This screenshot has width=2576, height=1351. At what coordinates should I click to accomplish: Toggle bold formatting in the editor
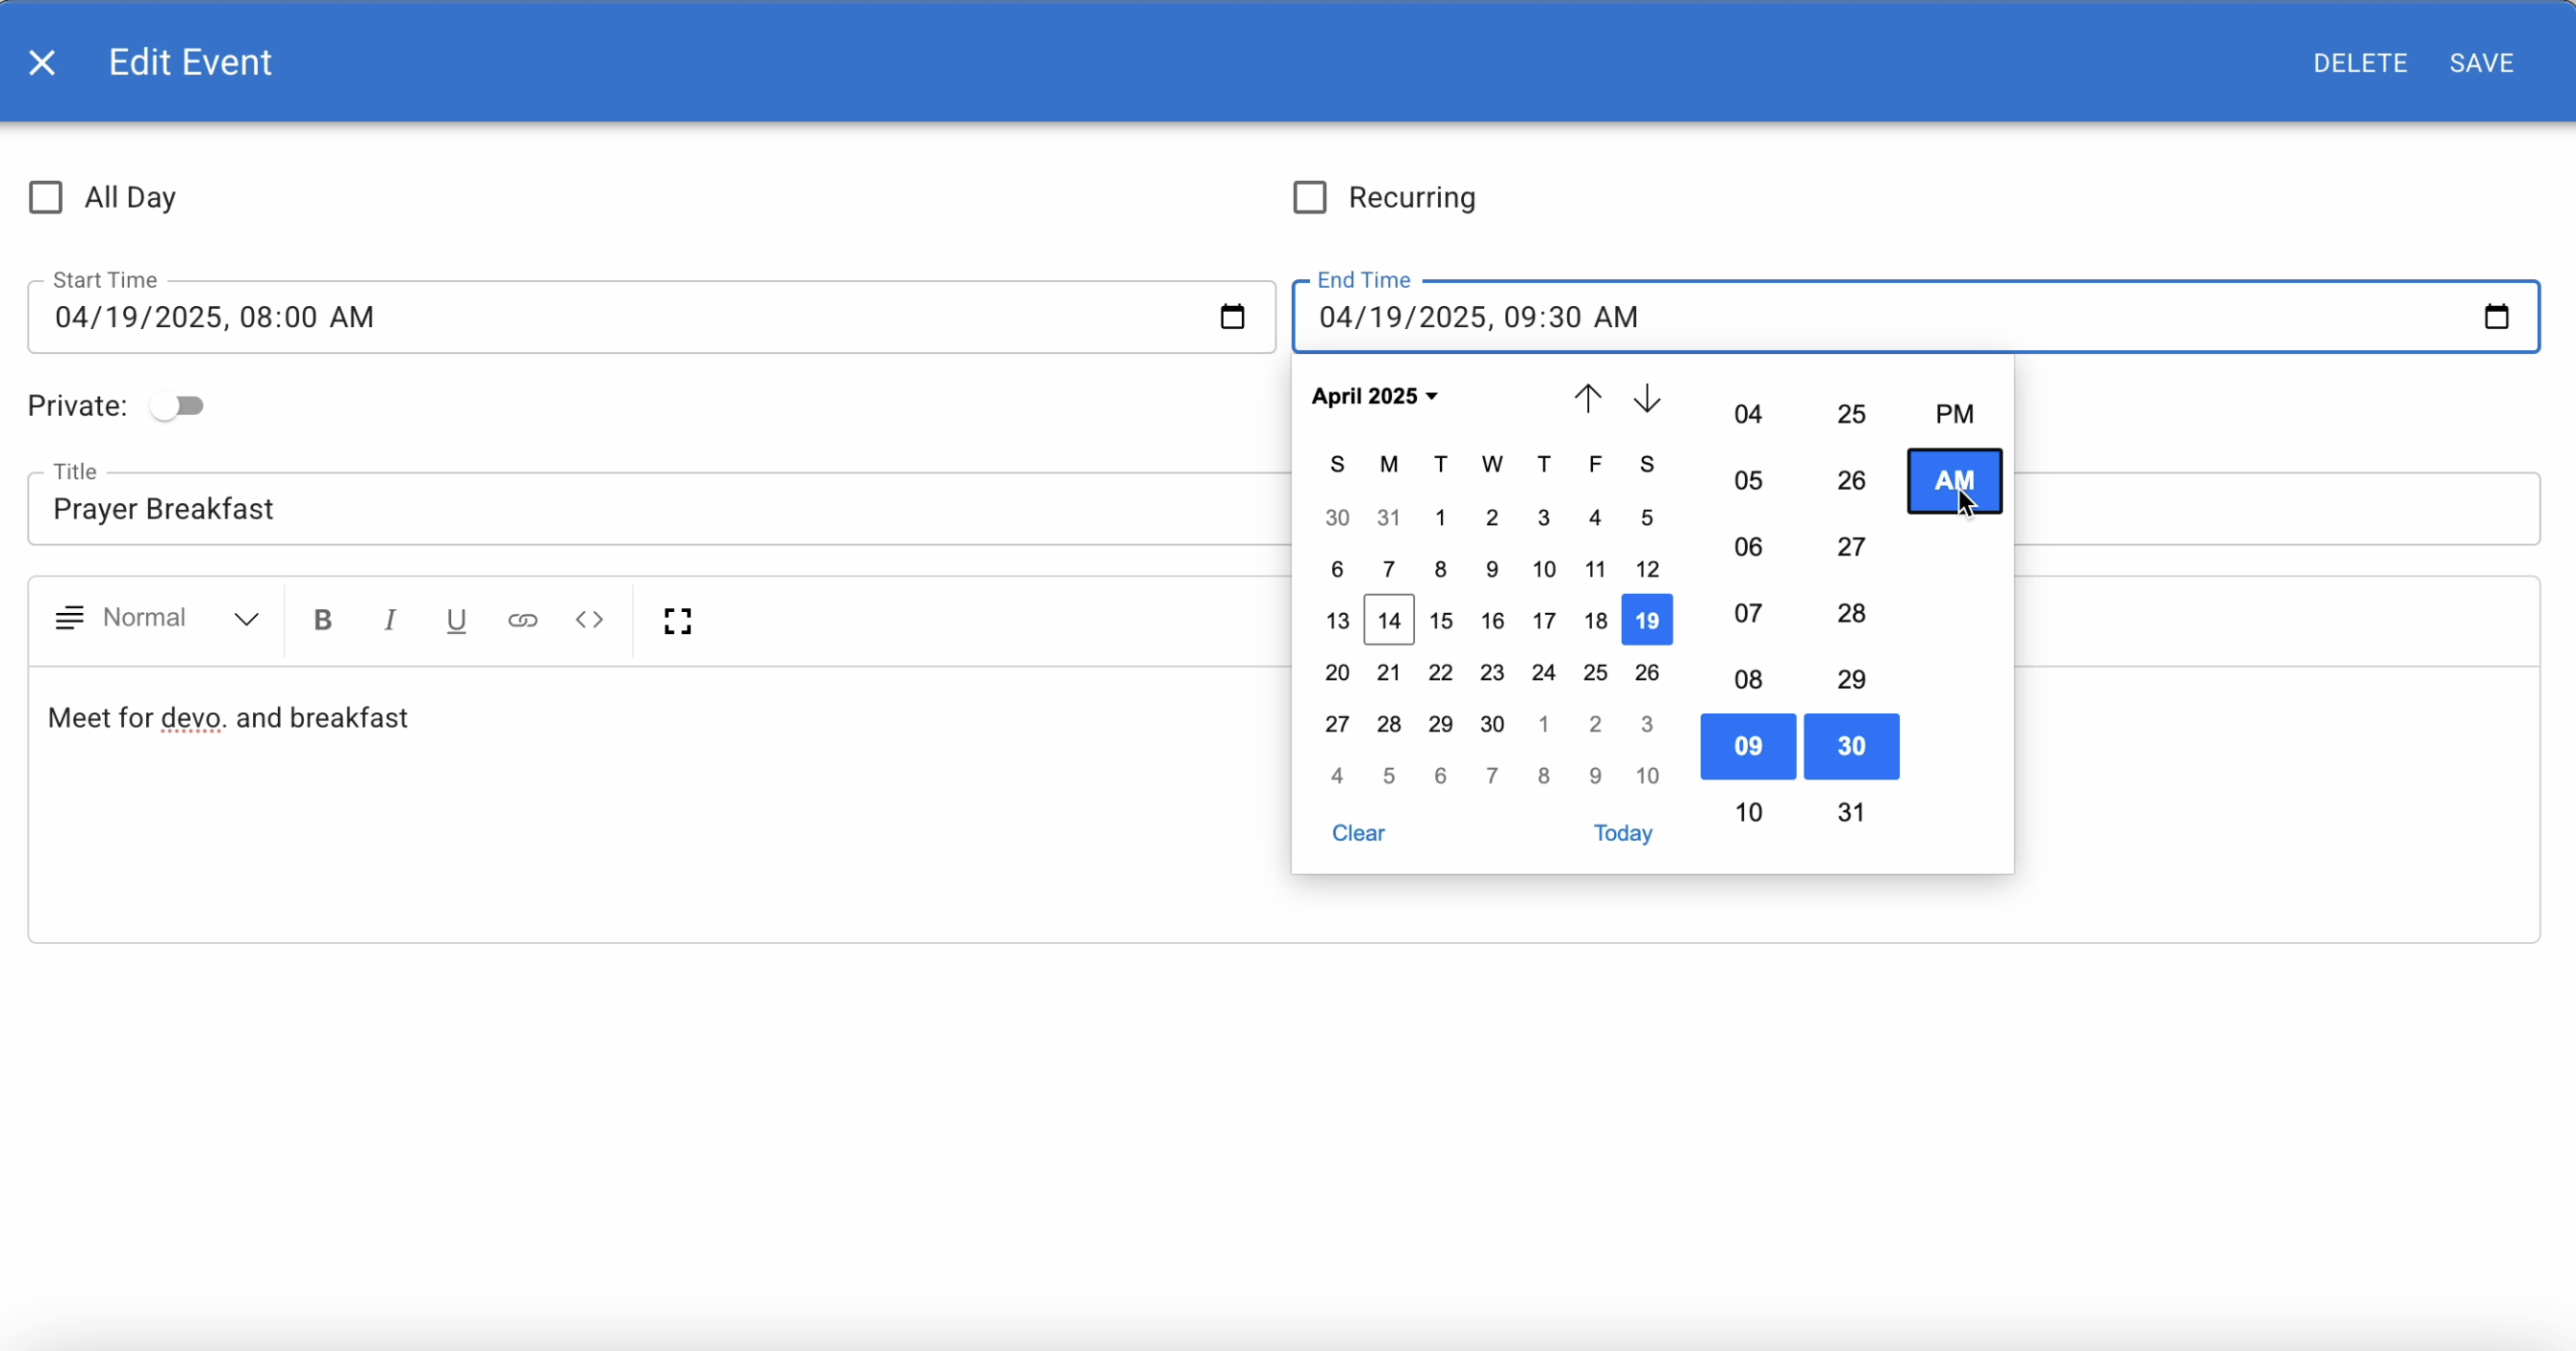[322, 620]
